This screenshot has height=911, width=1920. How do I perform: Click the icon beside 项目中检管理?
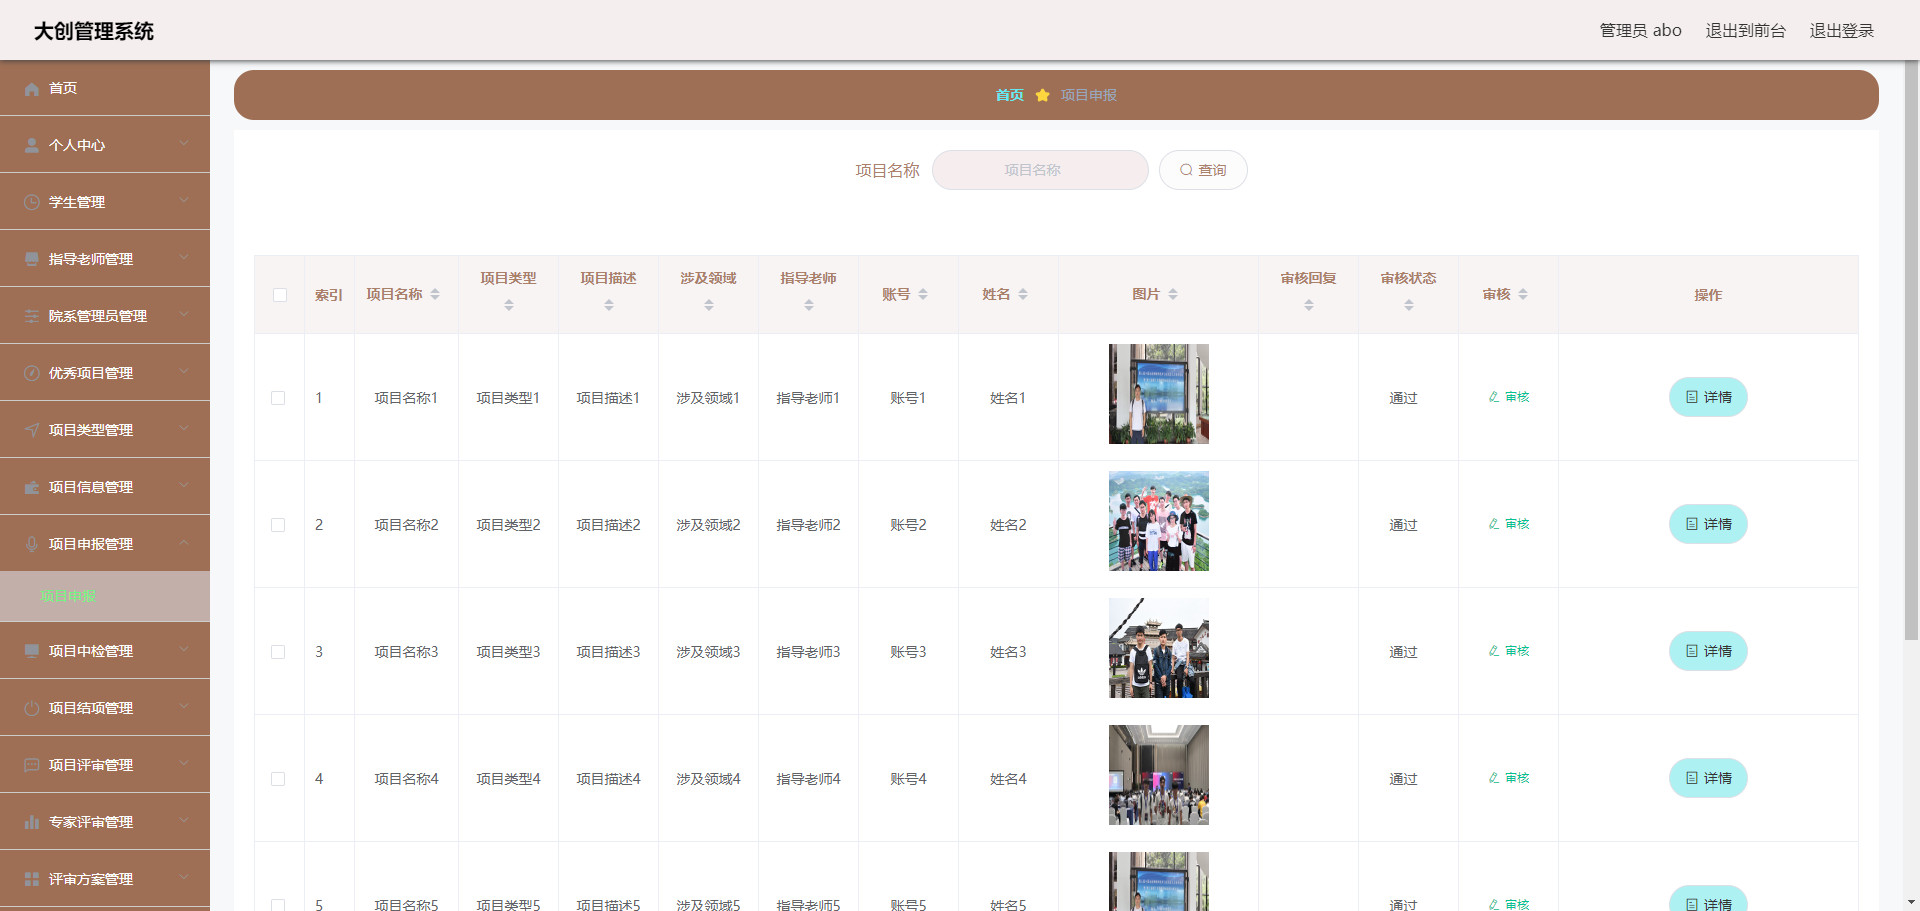coord(32,652)
